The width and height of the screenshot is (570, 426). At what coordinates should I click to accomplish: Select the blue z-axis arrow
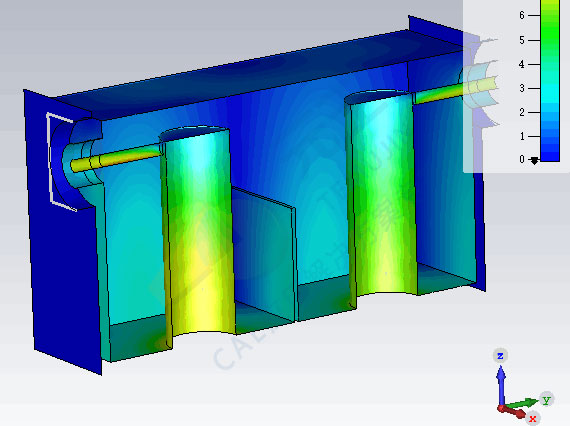(x=501, y=386)
